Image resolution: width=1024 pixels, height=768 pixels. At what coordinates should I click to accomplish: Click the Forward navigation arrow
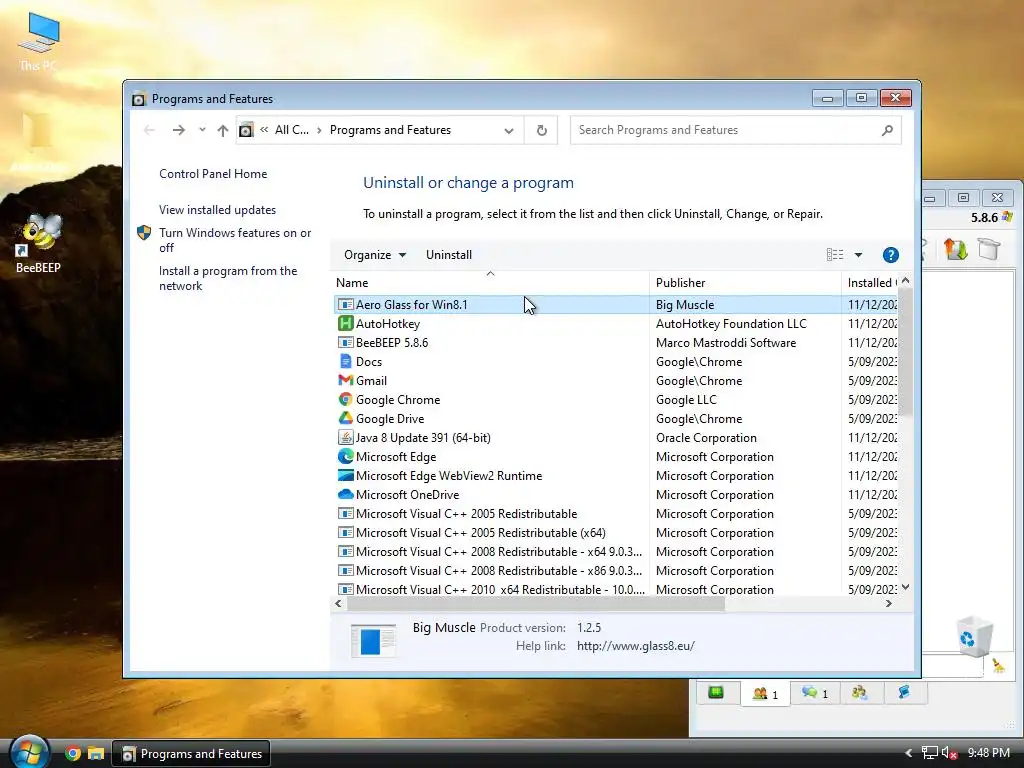[x=178, y=130]
